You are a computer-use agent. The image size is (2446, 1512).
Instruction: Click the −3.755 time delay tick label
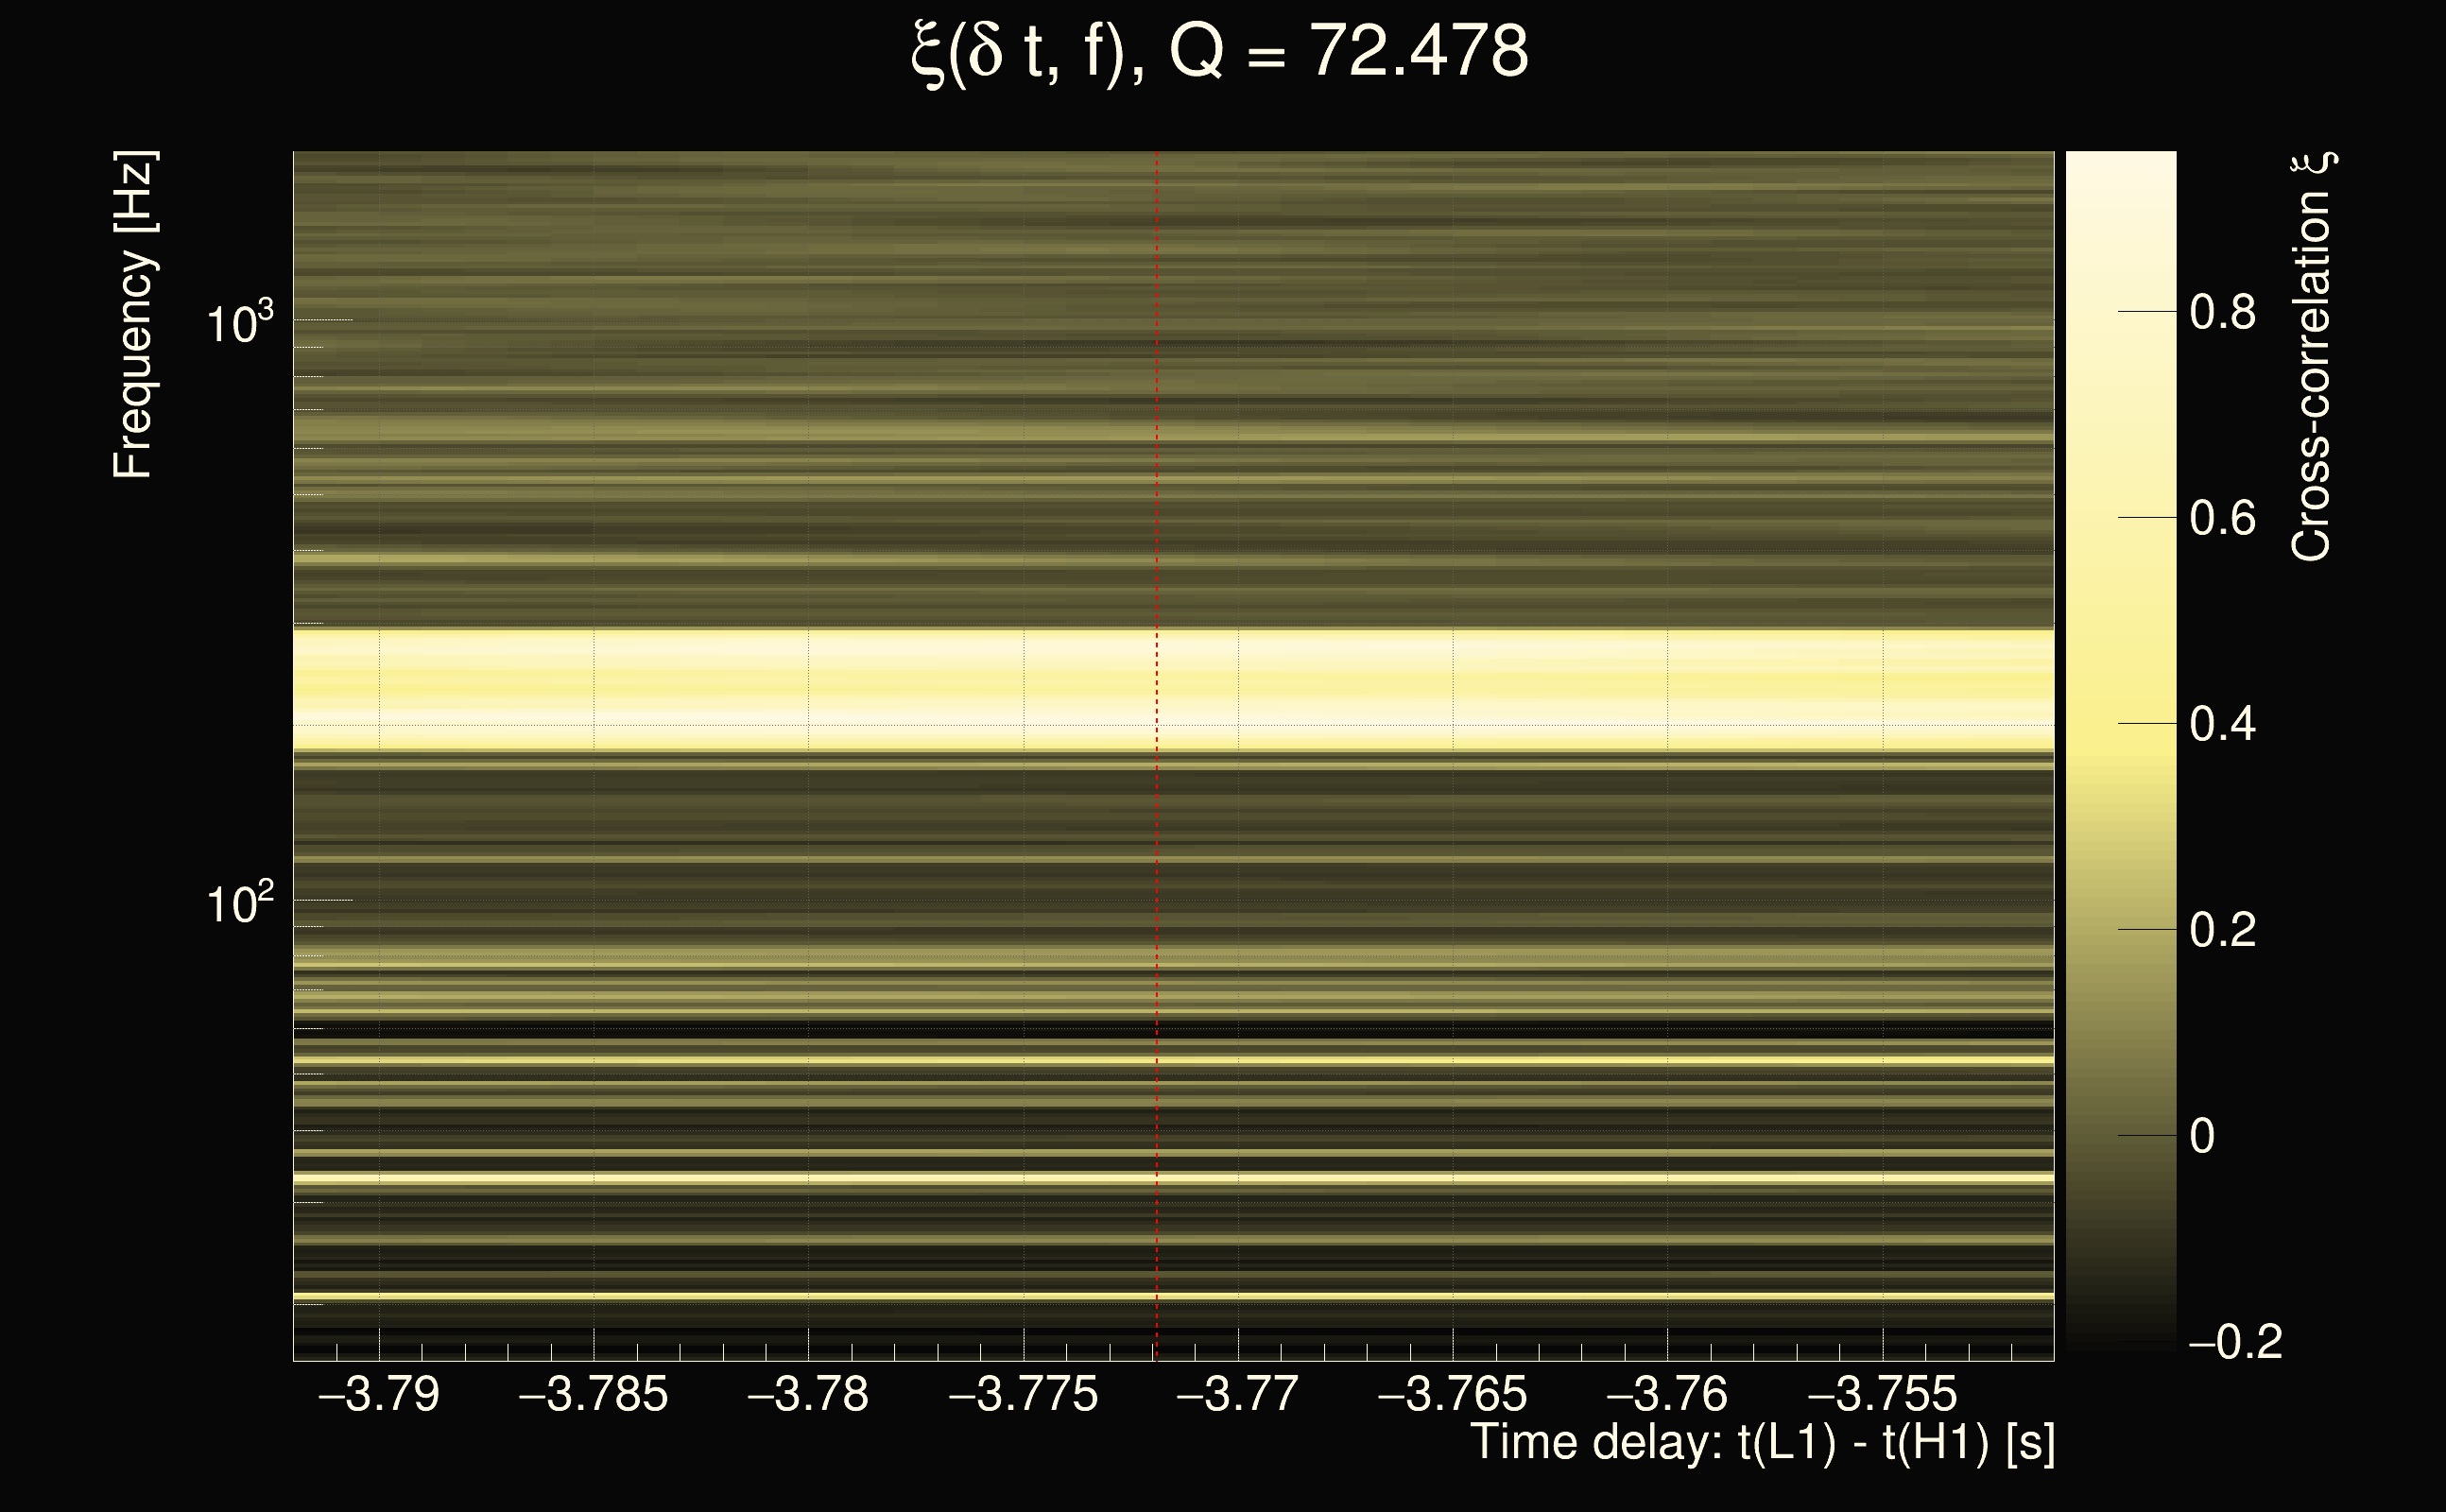[x=1882, y=1394]
